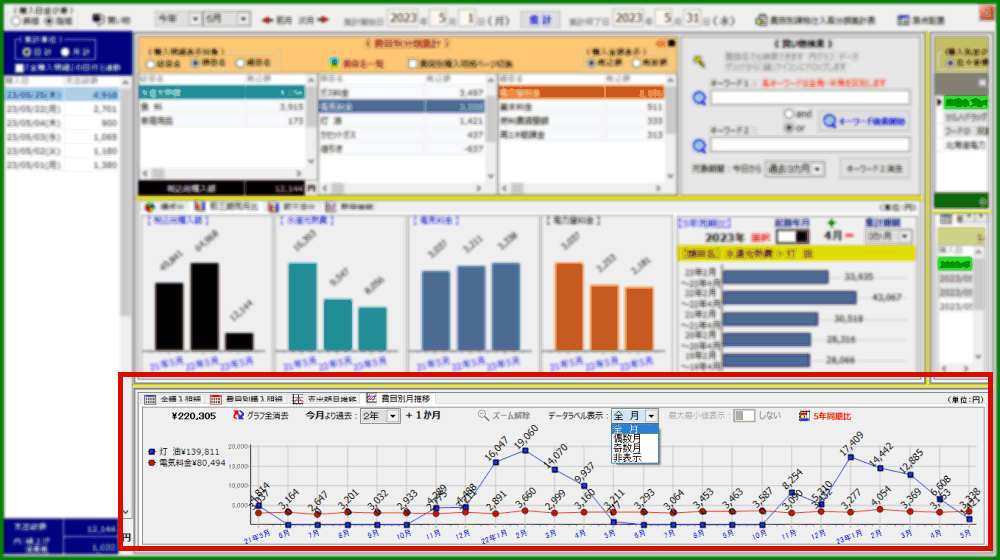This screenshot has height=560, width=1000.
Task: Click the red 電気料金 legend marker
Action: tap(151, 463)
